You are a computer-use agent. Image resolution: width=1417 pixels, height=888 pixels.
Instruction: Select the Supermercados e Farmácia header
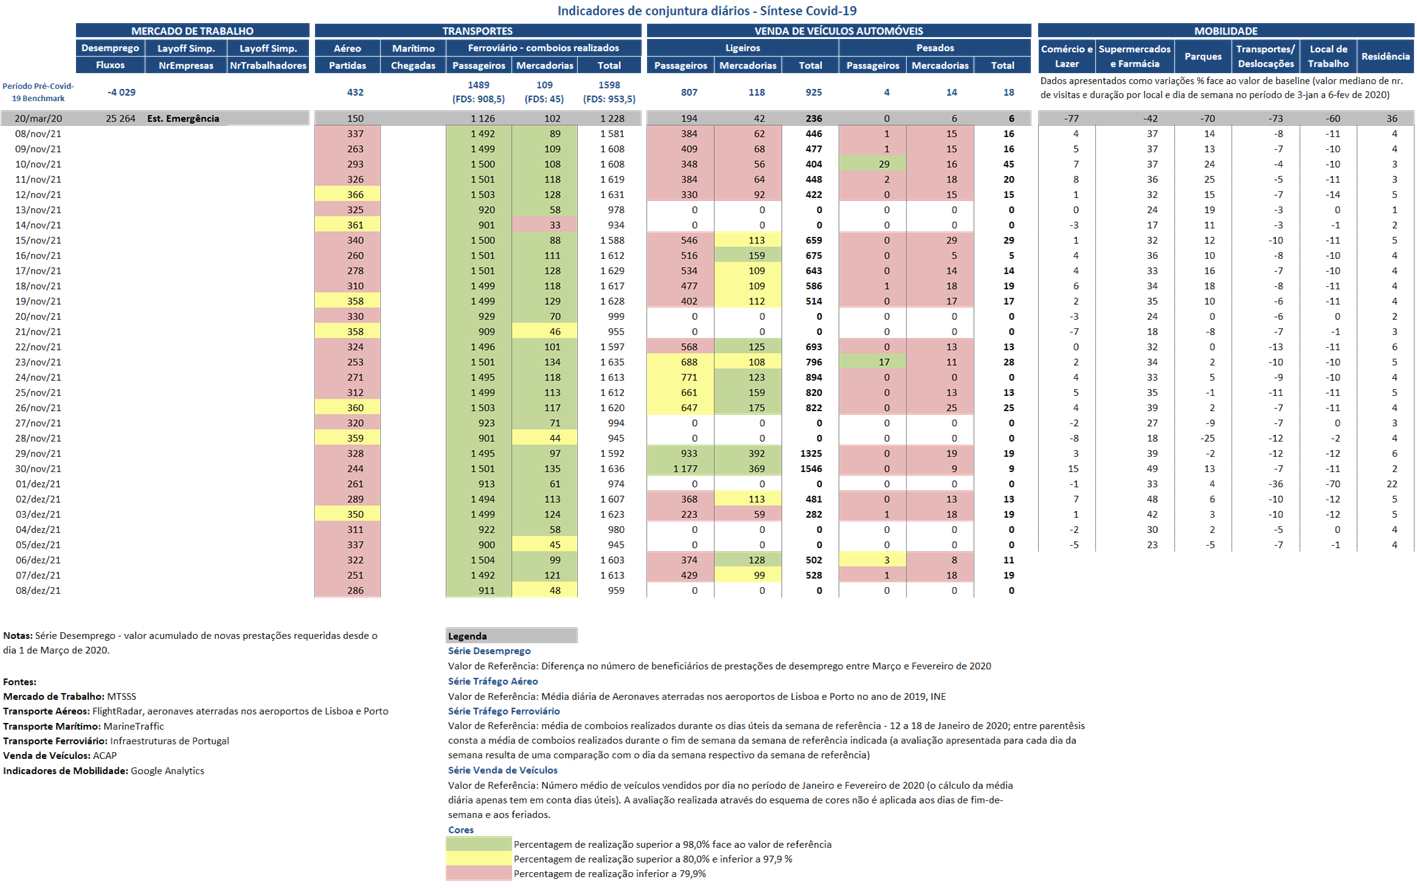click(x=1135, y=56)
